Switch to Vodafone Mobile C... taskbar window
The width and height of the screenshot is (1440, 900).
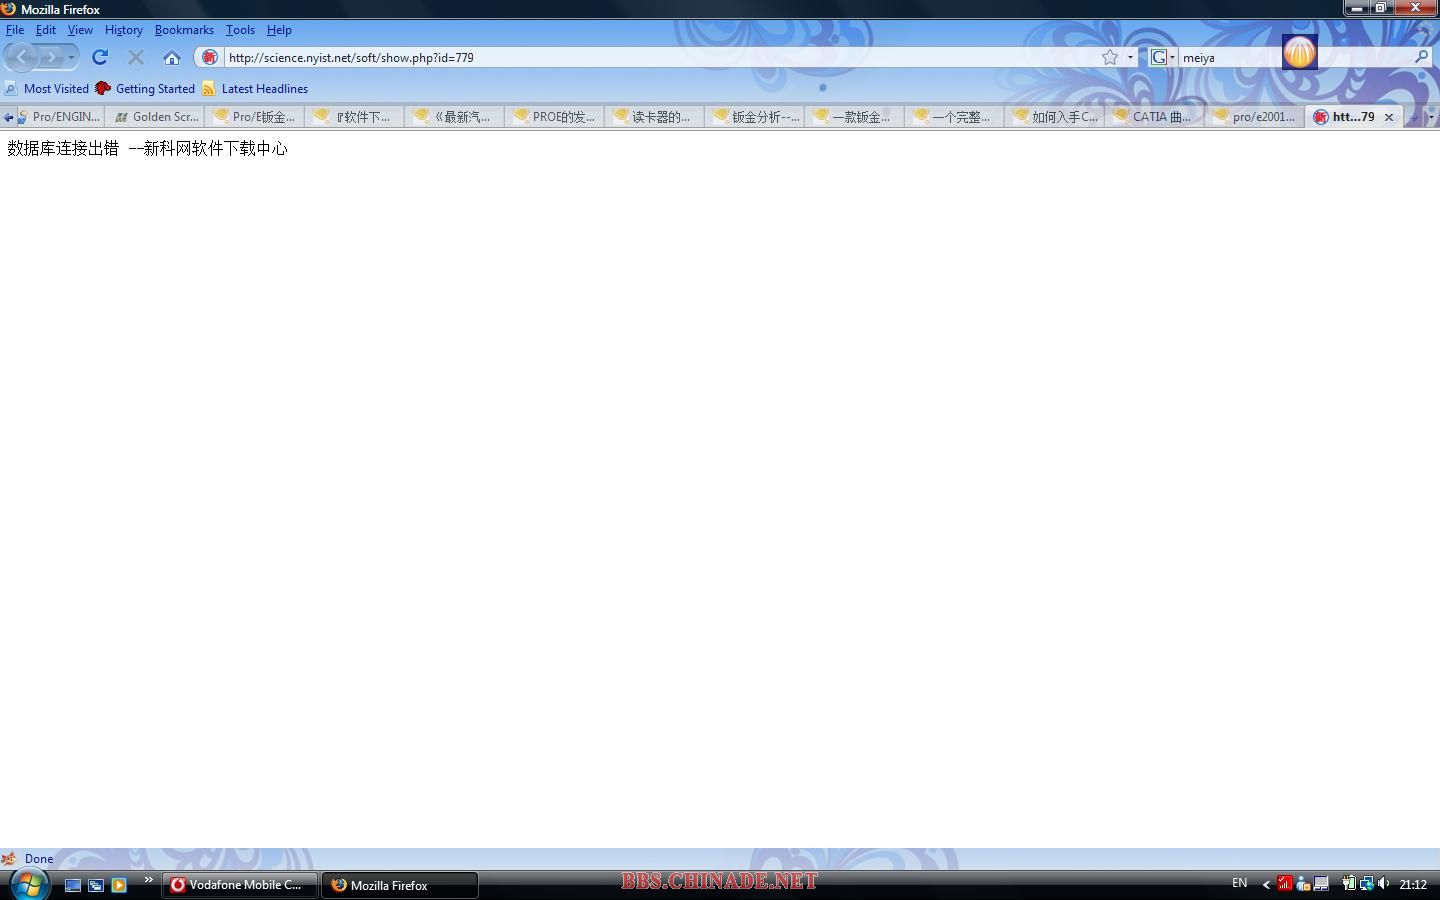click(240, 885)
